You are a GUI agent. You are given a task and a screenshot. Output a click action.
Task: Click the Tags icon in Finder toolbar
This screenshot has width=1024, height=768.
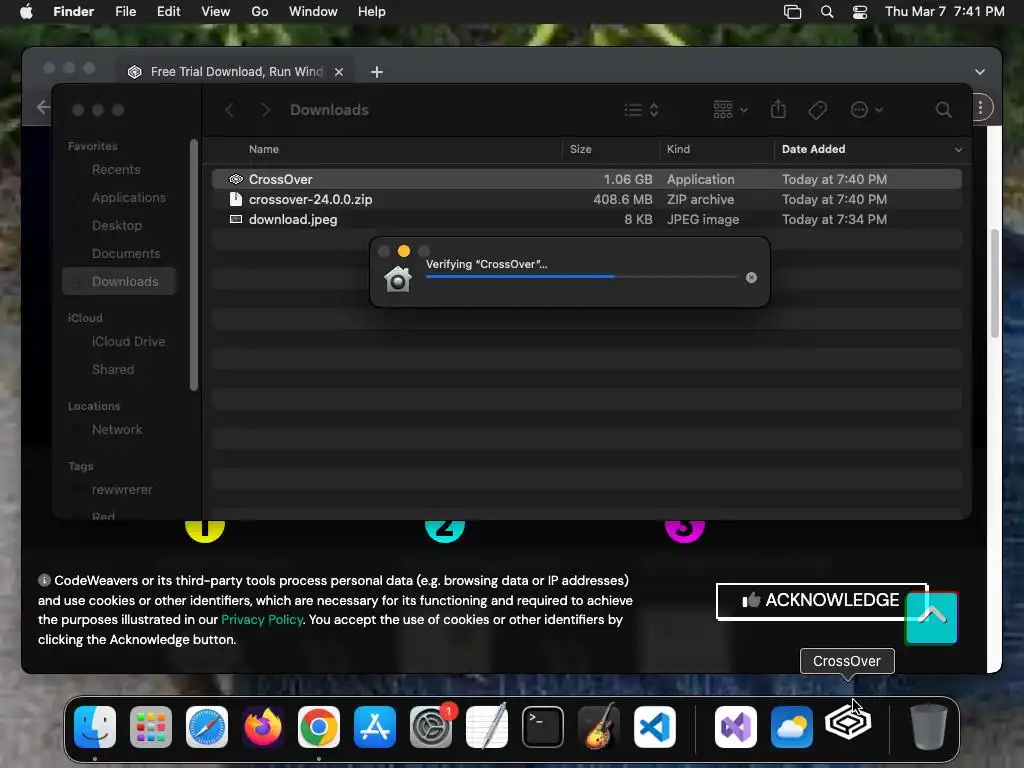(817, 110)
